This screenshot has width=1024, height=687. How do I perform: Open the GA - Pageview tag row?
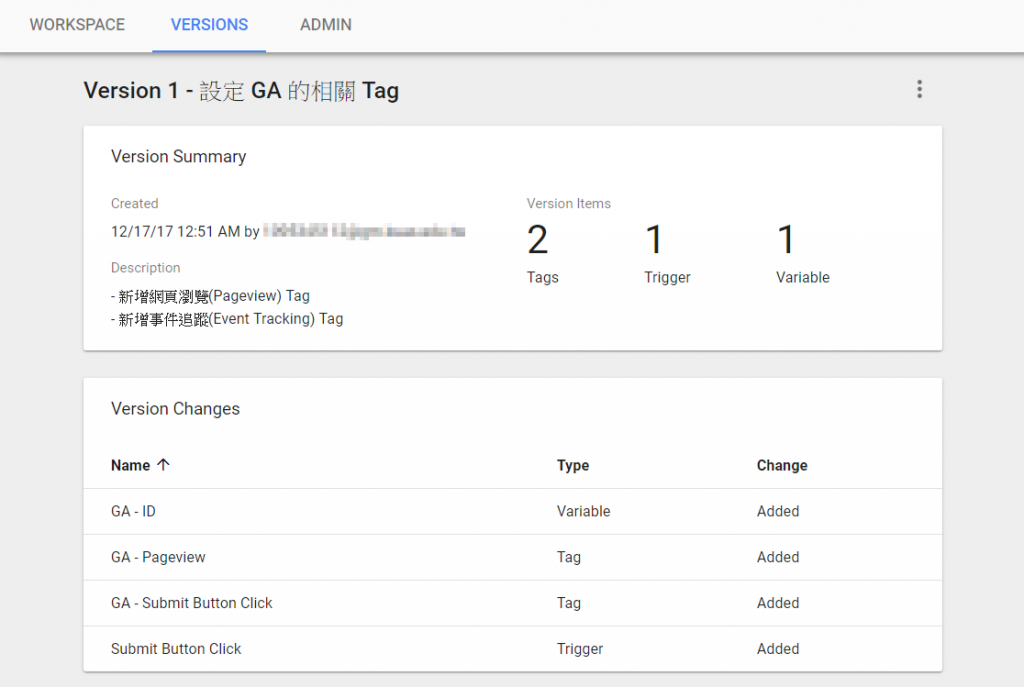pyautogui.click(x=158, y=557)
